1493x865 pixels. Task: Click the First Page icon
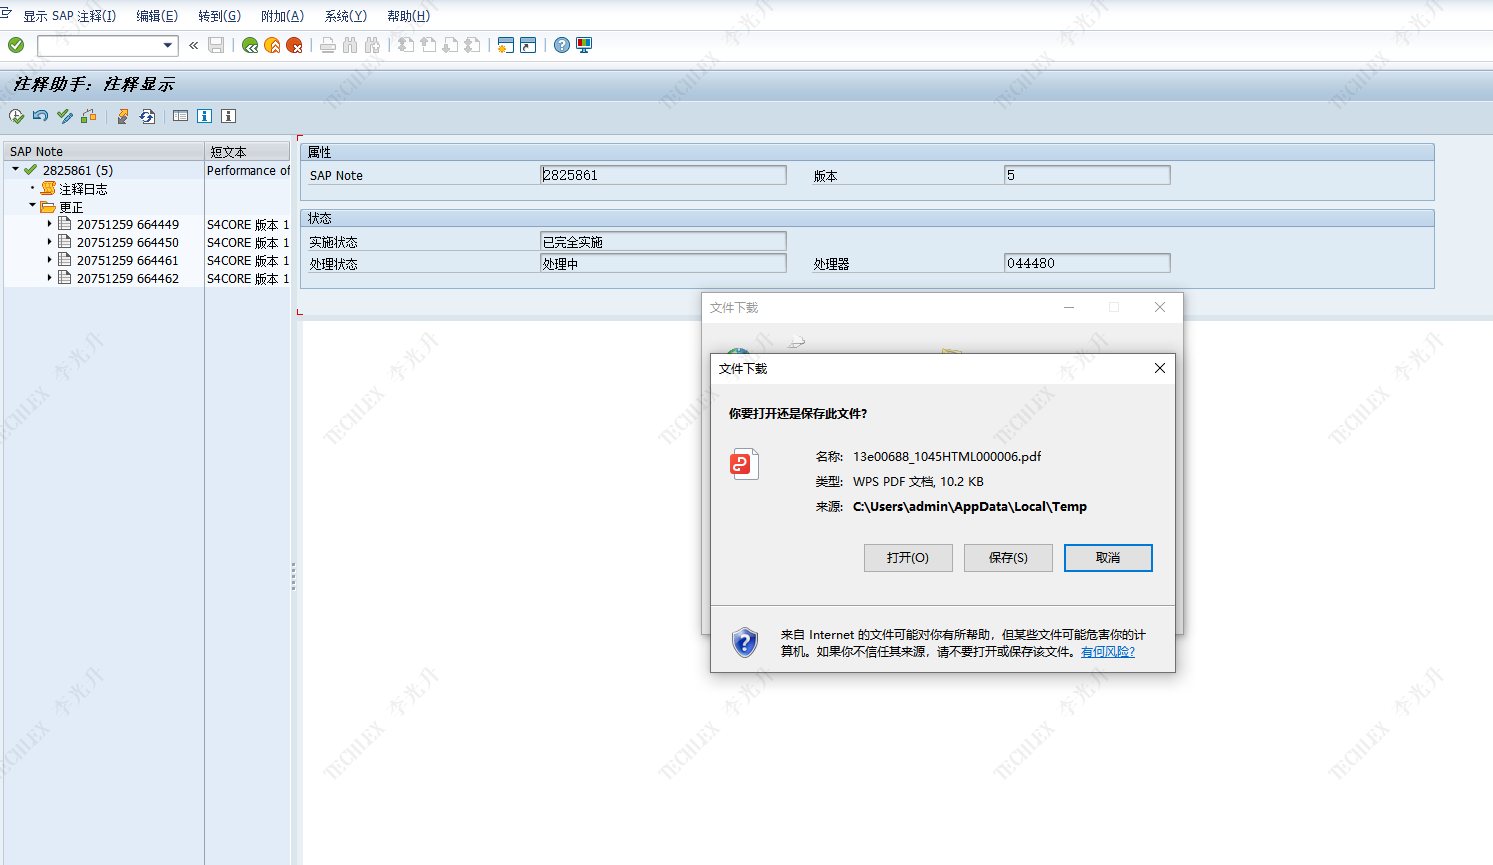(x=406, y=45)
